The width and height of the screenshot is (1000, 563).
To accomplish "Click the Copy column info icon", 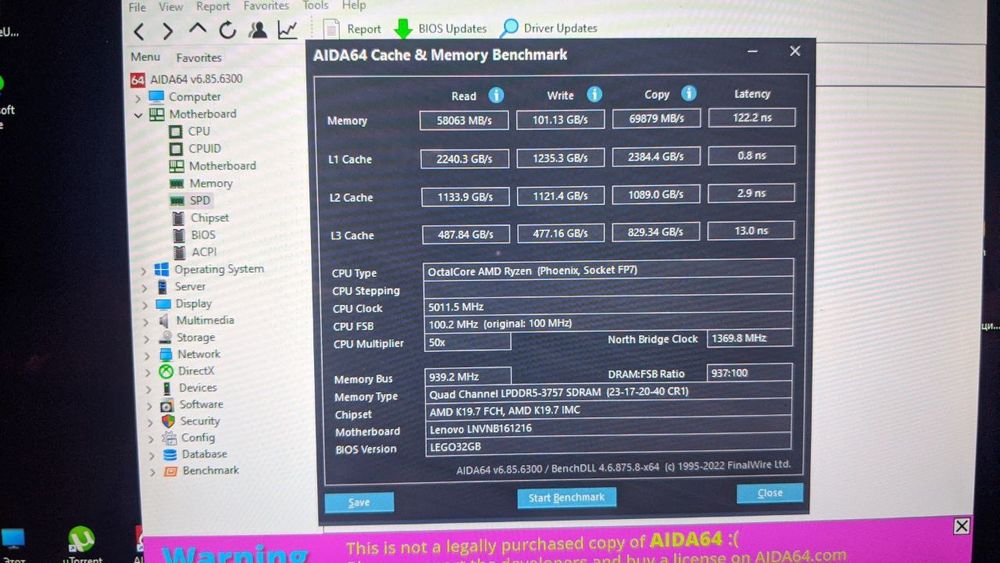I will click(x=689, y=93).
